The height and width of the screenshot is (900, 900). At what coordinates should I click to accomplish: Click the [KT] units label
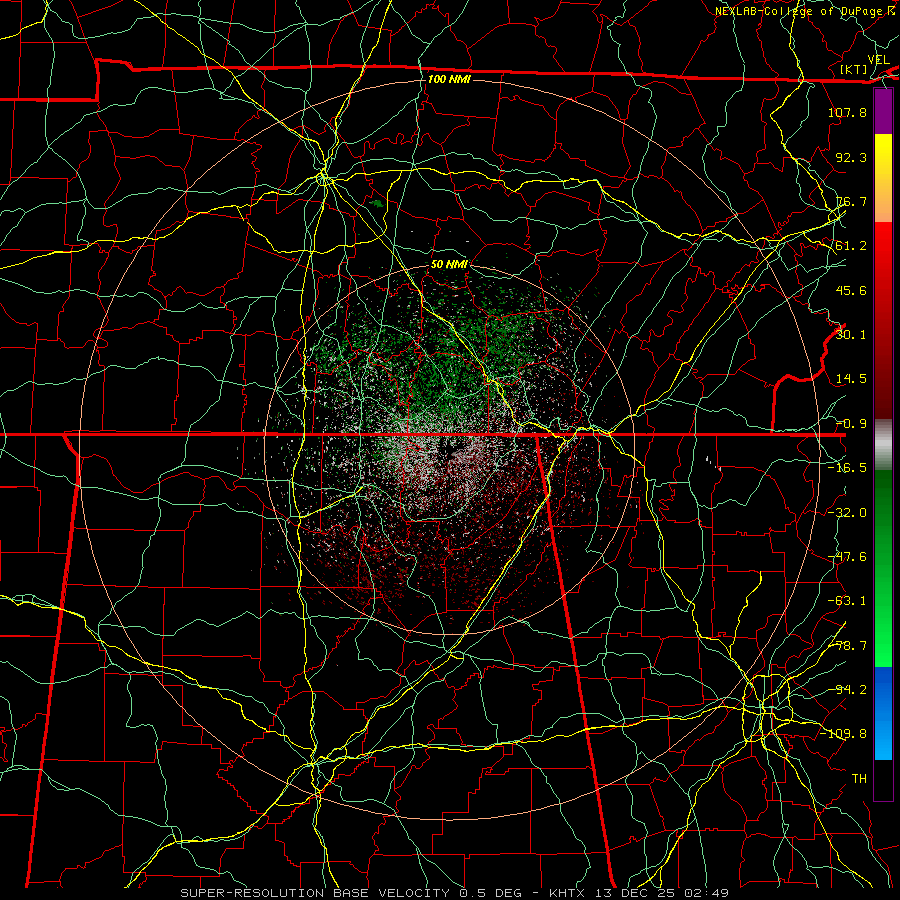[854, 69]
